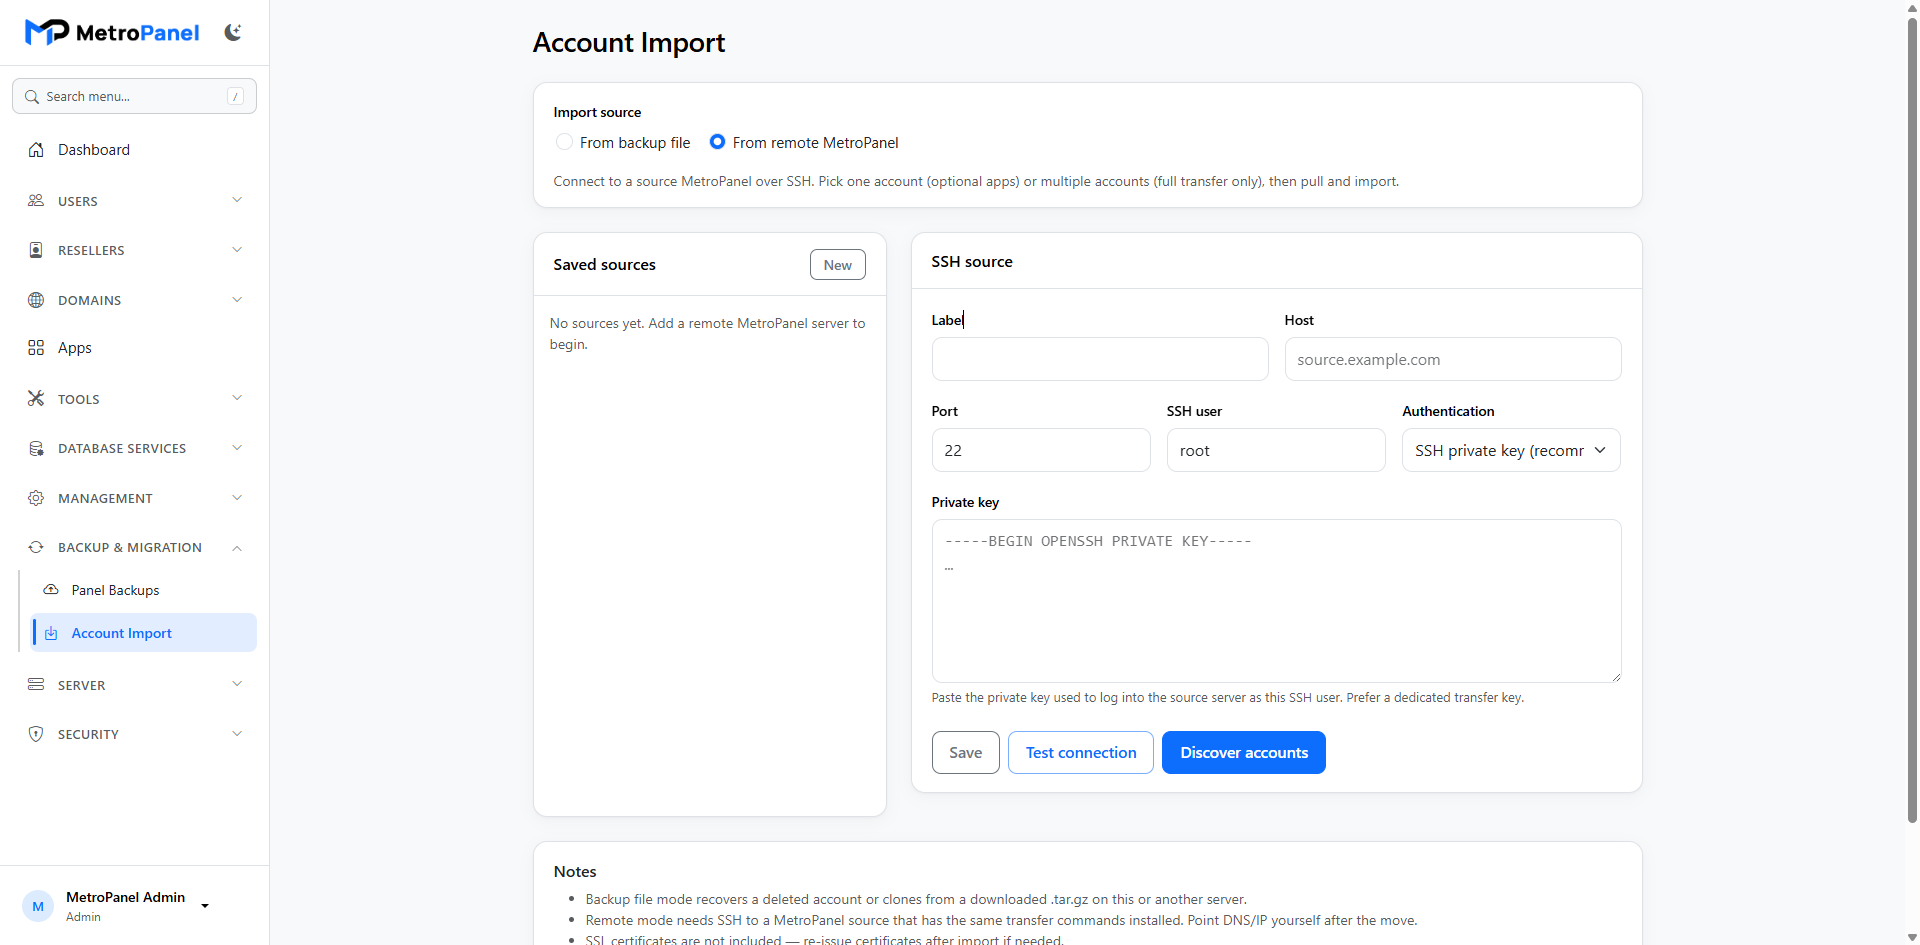Open Account Import page
The width and height of the screenshot is (1920, 945).
143,633
